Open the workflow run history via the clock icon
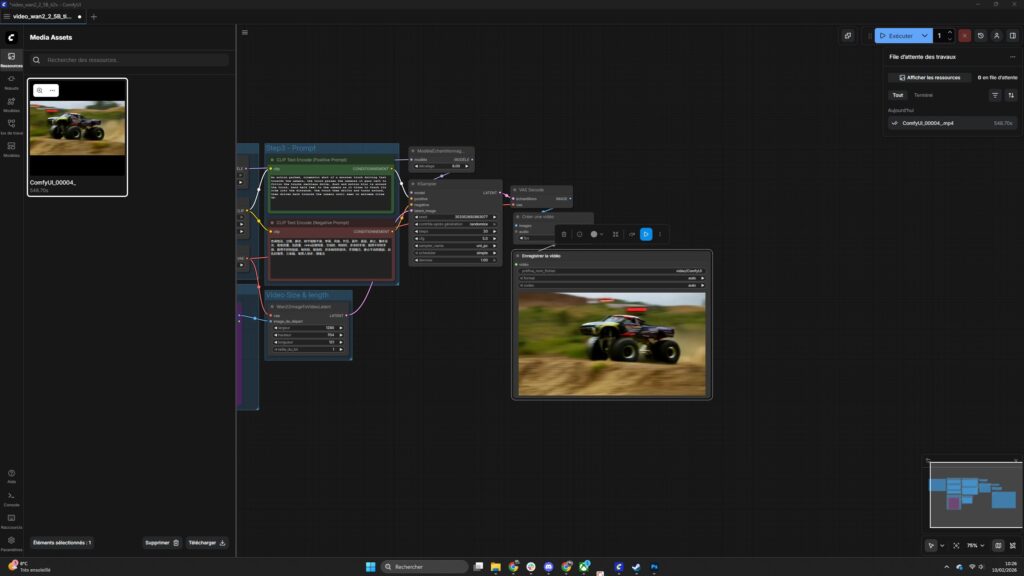 point(981,36)
